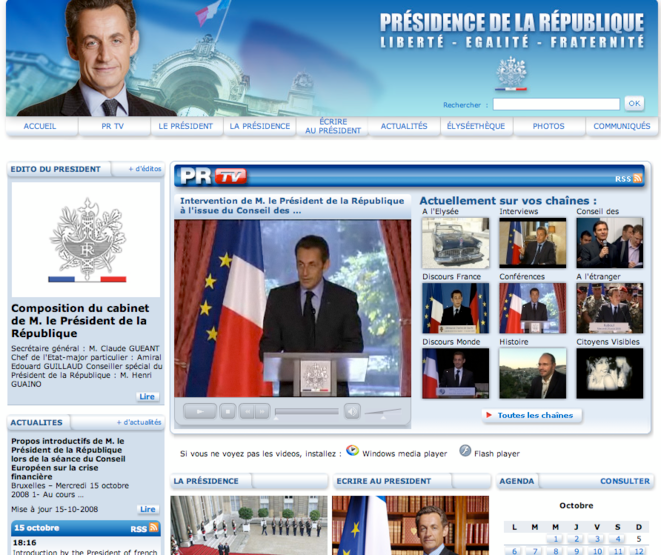Open the Conférences channel thumbnail
This screenshot has width=661, height=555.
tap(533, 308)
